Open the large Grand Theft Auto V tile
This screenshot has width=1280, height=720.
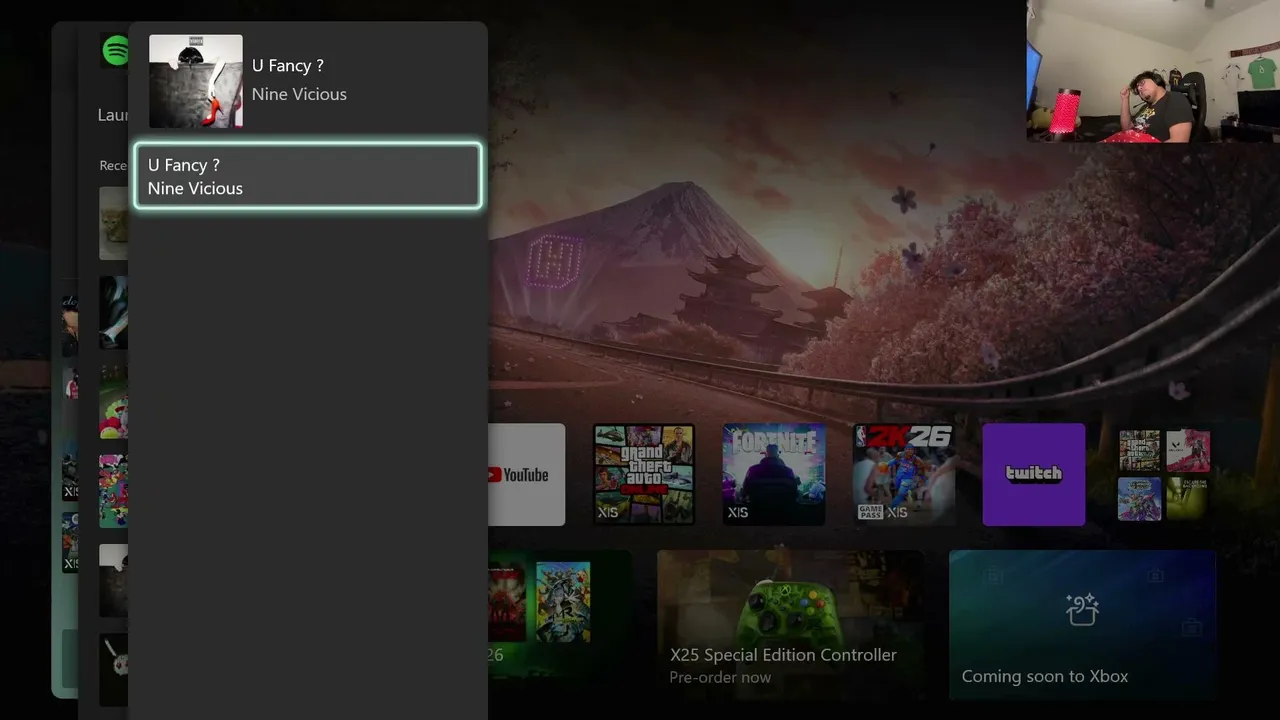point(644,474)
